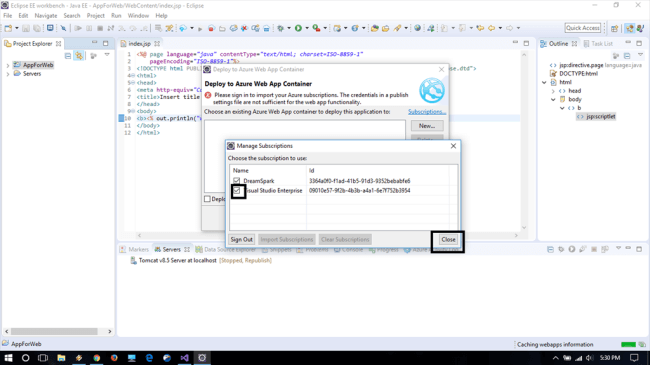Click the Project Explorer horizontal scrollbar
The width and height of the screenshot is (650, 365).
54,331
